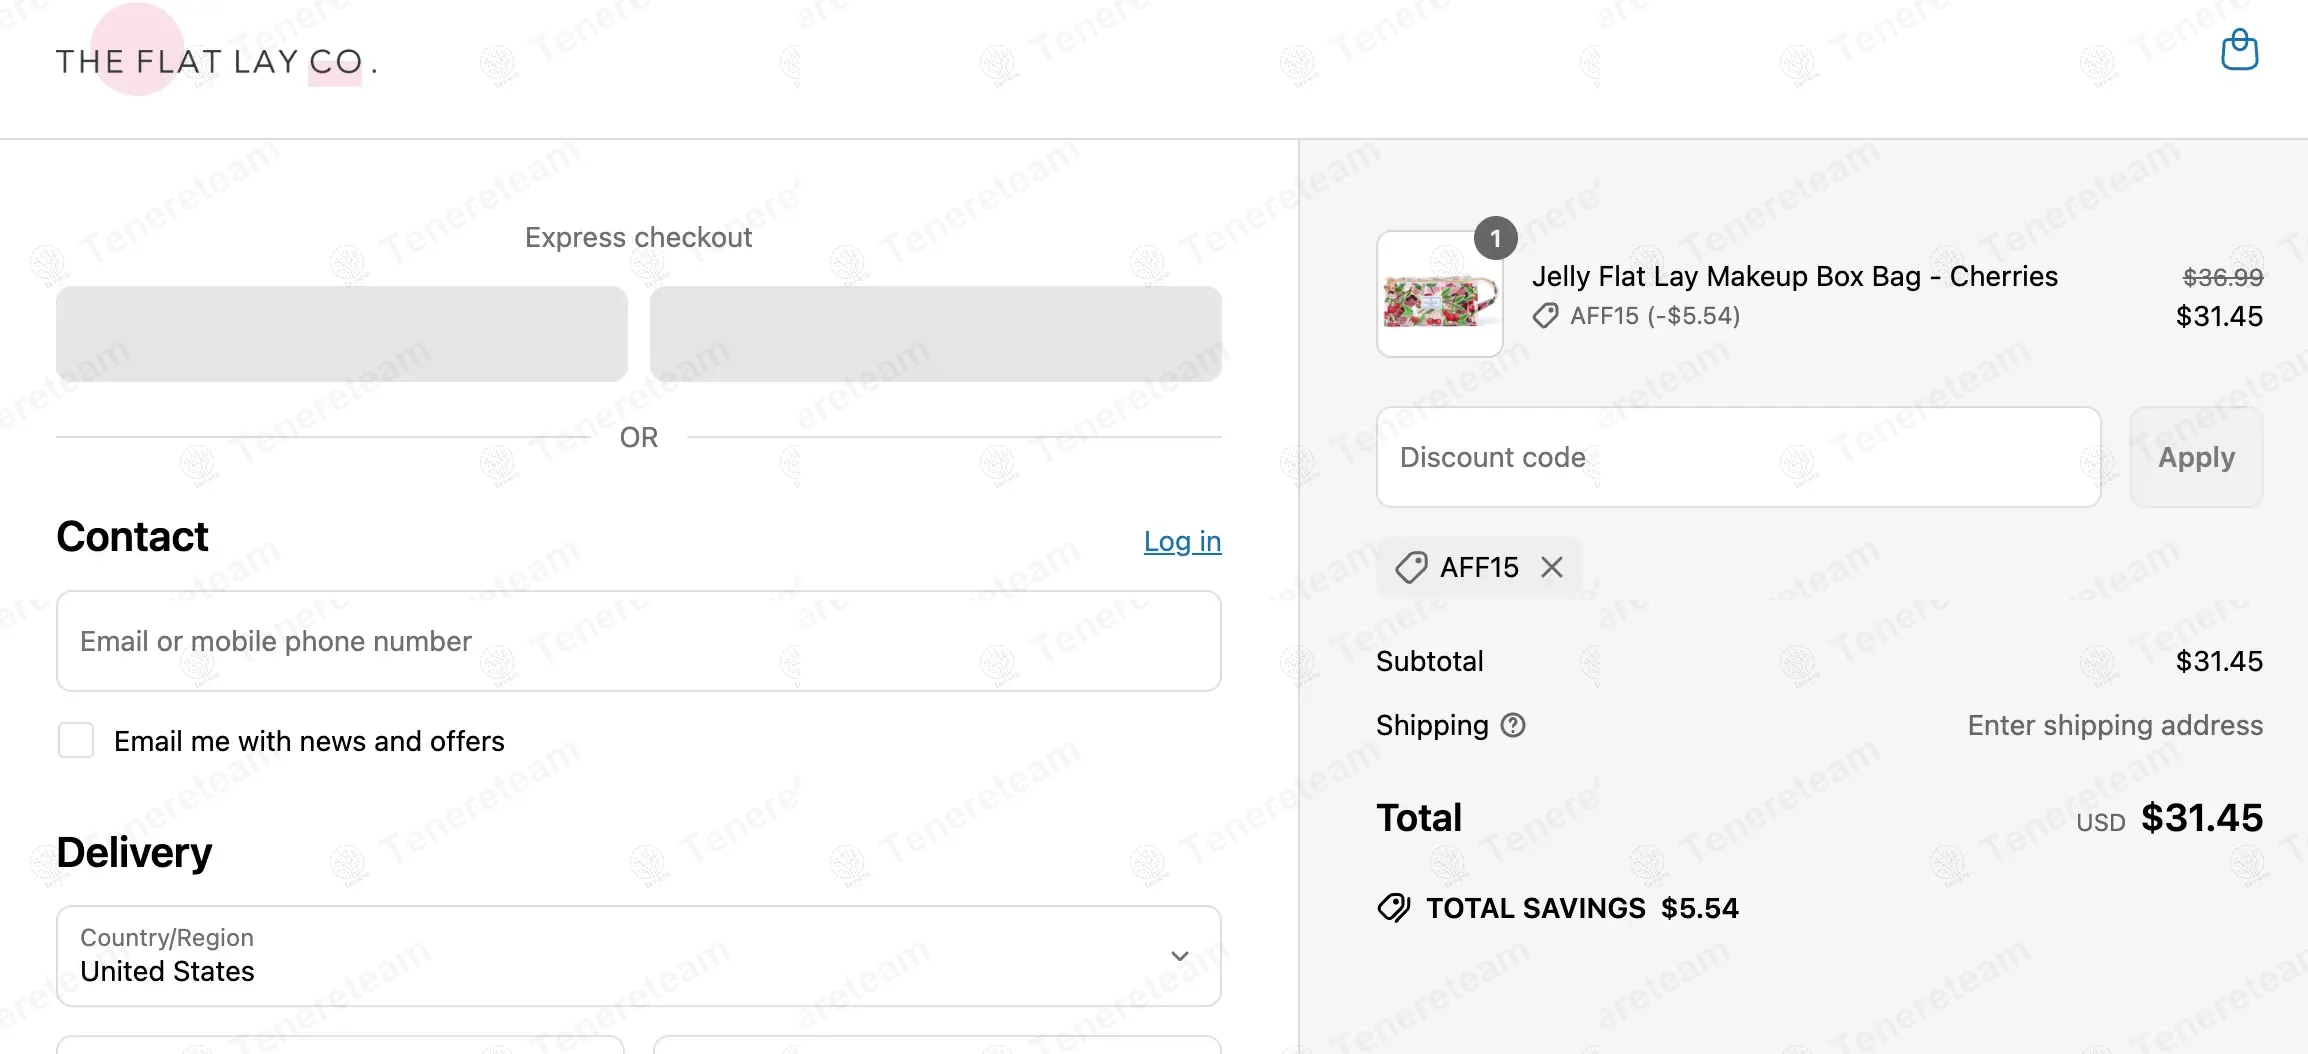The image size is (2308, 1054).
Task: Focus the Email or mobile phone field
Action: 638,641
